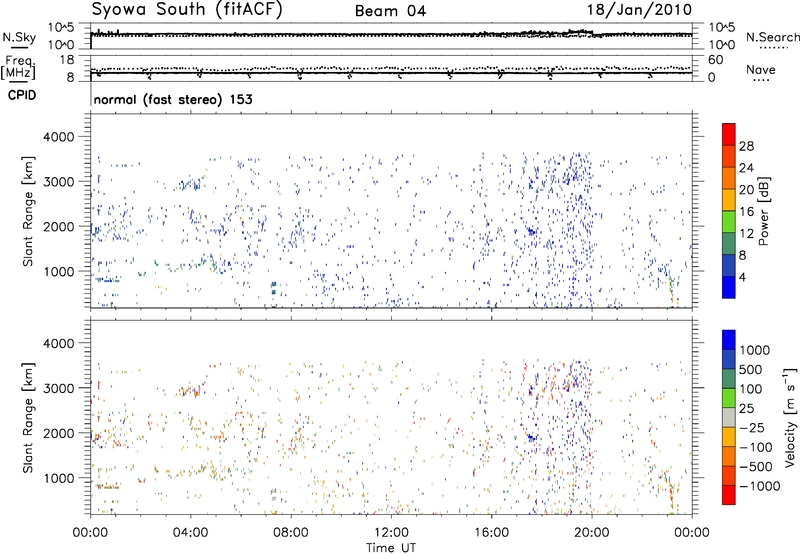Select the 'Beam 04' label
The width and height of the screenshot is (800, 554).
390,11
